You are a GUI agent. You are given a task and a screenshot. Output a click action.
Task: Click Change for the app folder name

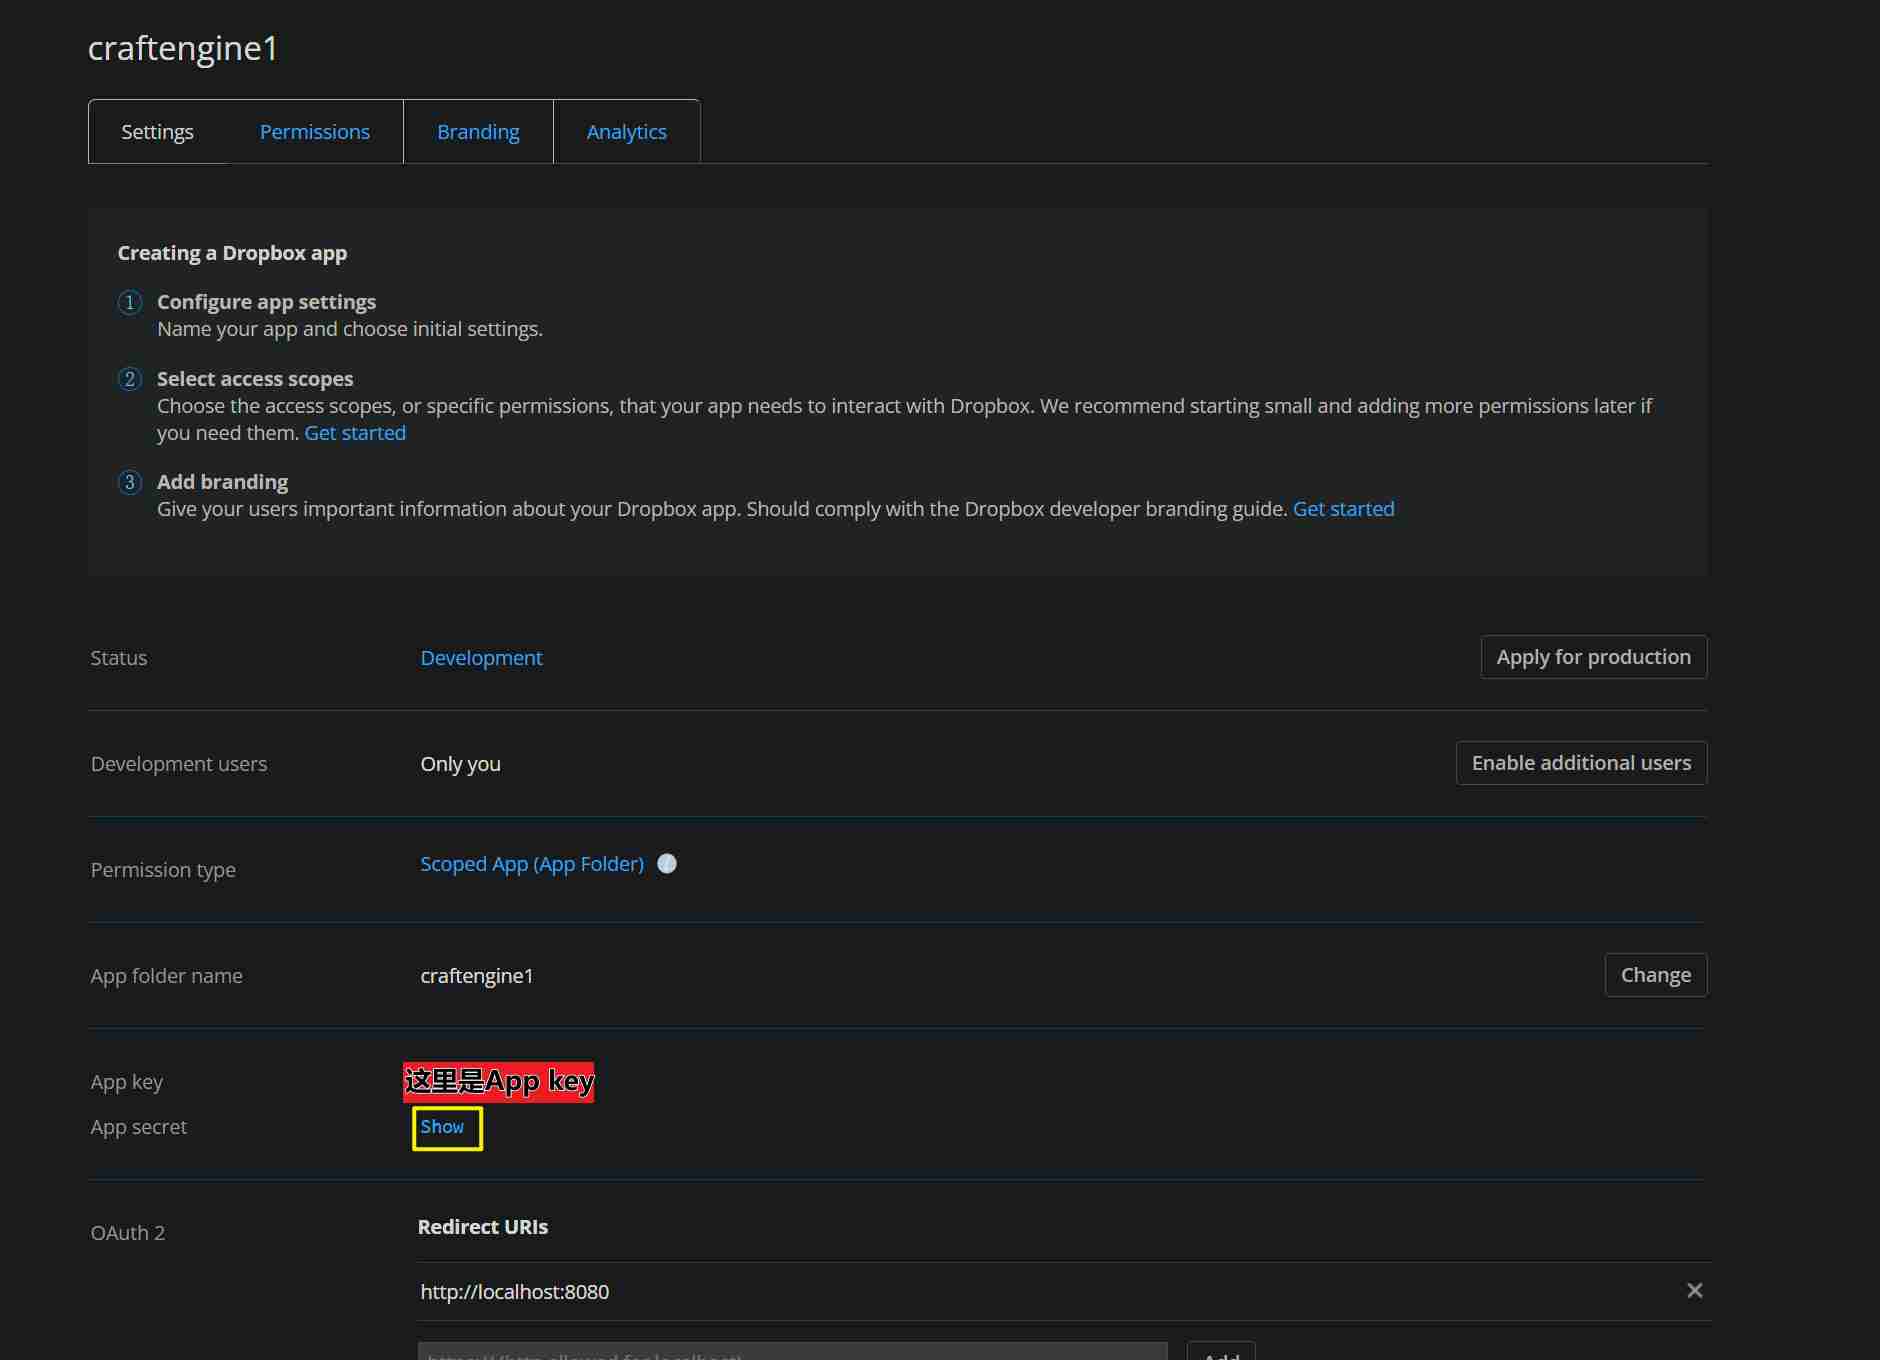1655,975
